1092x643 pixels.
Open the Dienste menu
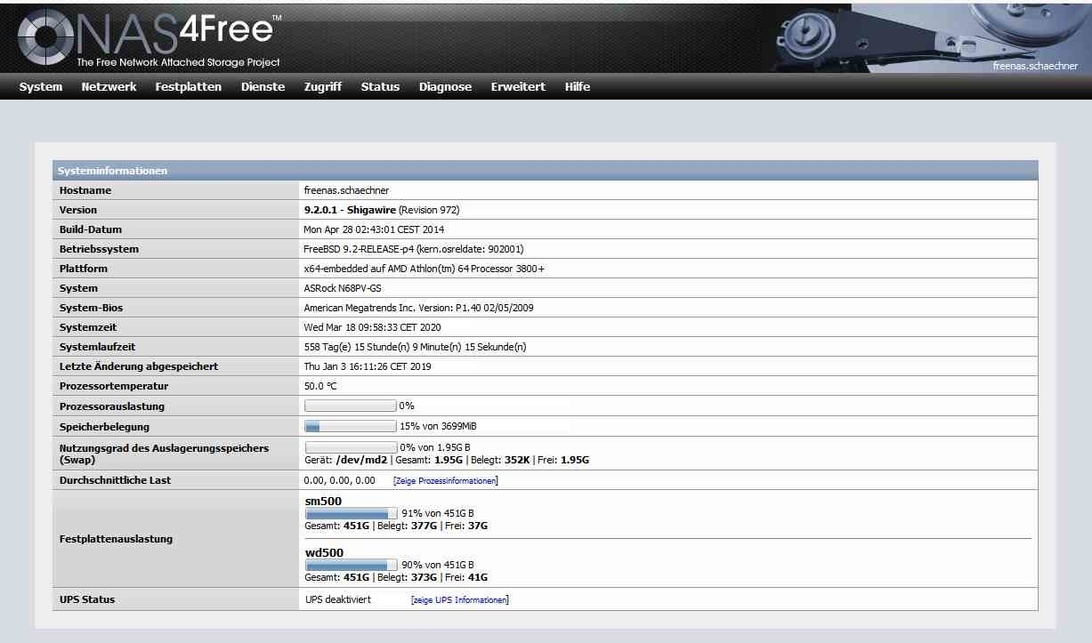point(263,87)
